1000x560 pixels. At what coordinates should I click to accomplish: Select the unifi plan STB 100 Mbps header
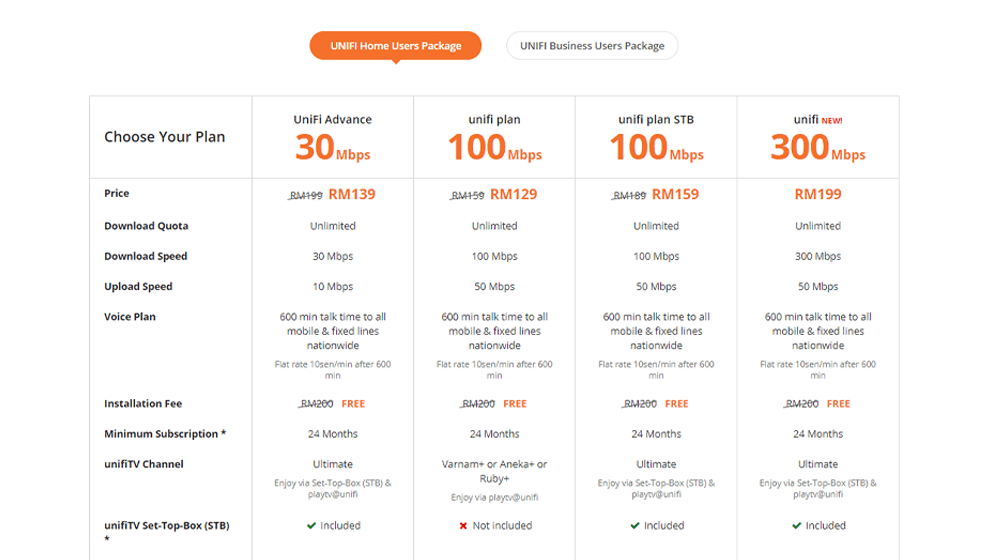656,138
